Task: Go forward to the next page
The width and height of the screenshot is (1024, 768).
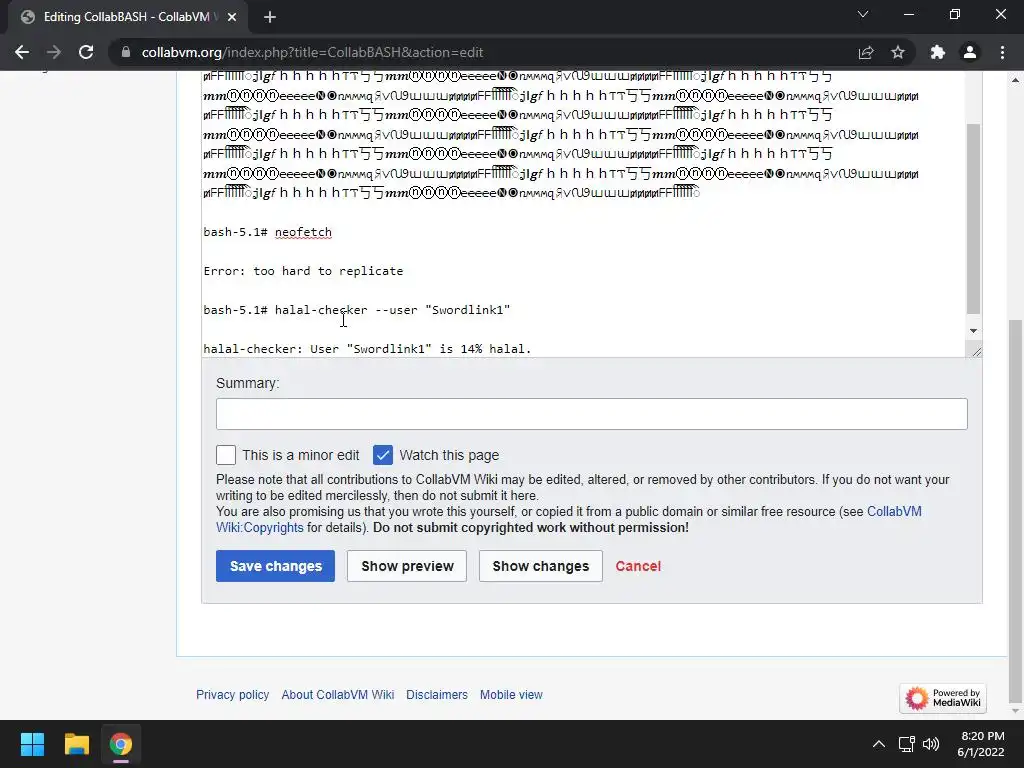Action: click(54, 52)
